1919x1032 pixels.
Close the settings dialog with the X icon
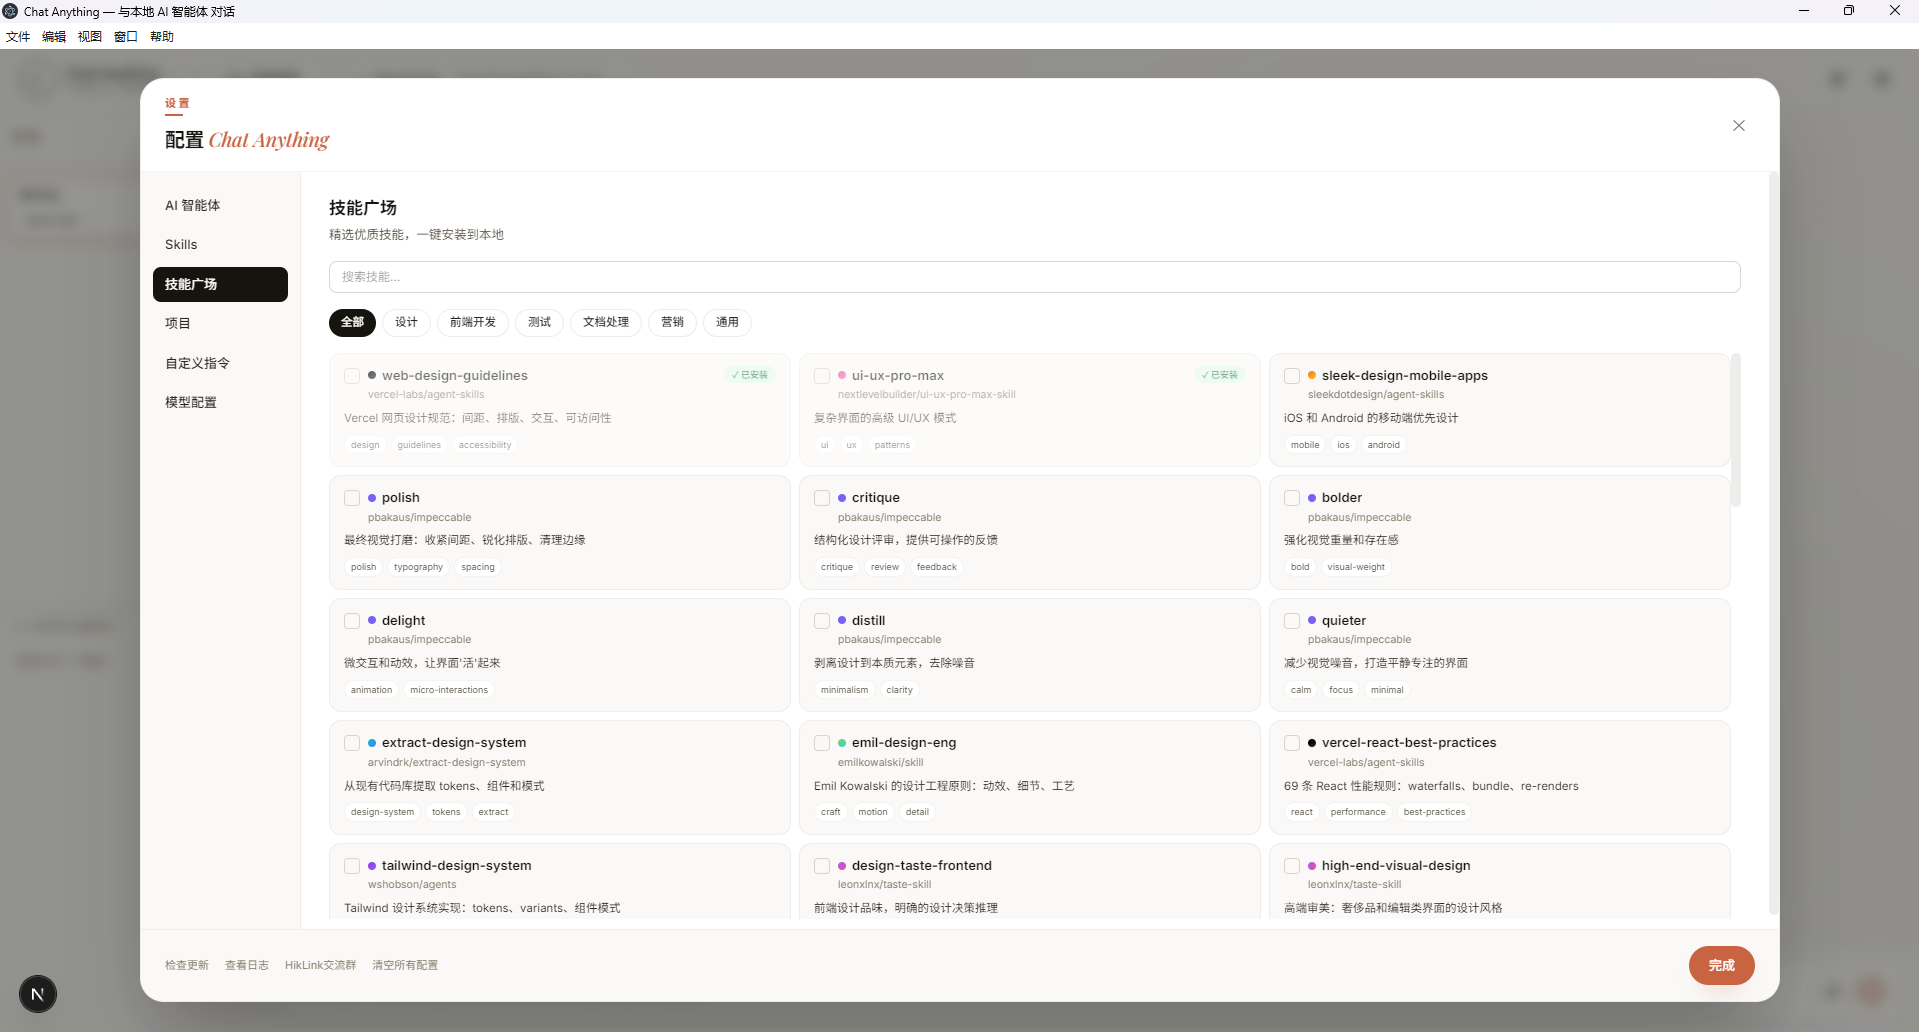[x=1739, y=126]
